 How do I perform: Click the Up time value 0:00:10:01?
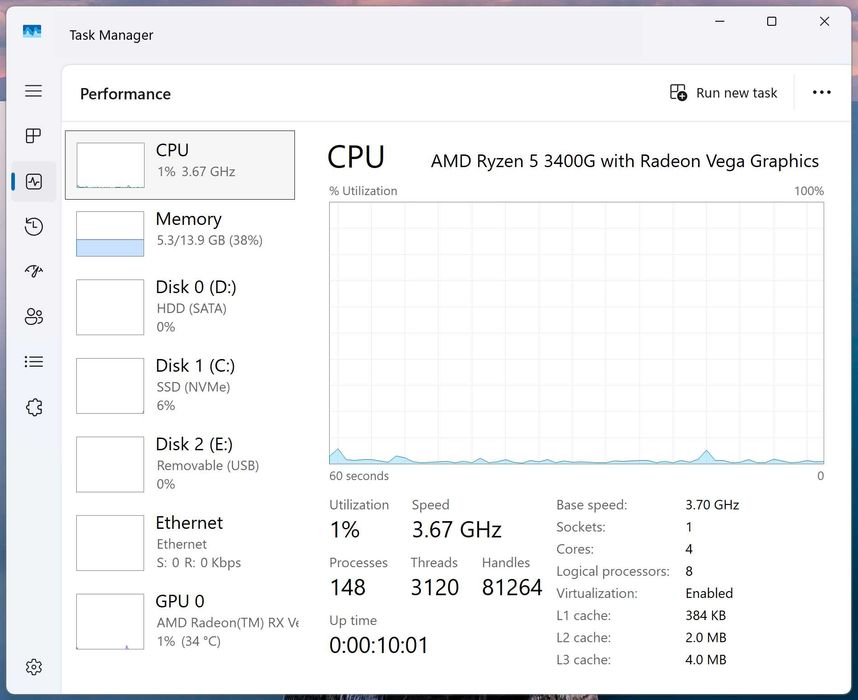click(379, 645)
